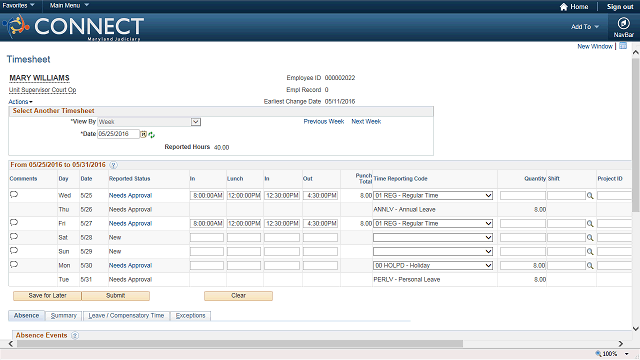This screenshot has width=640, height=360.
Task: Open Time Reporting Code dropdown for Fri 5/27
Action: click(x=433, y=224)
